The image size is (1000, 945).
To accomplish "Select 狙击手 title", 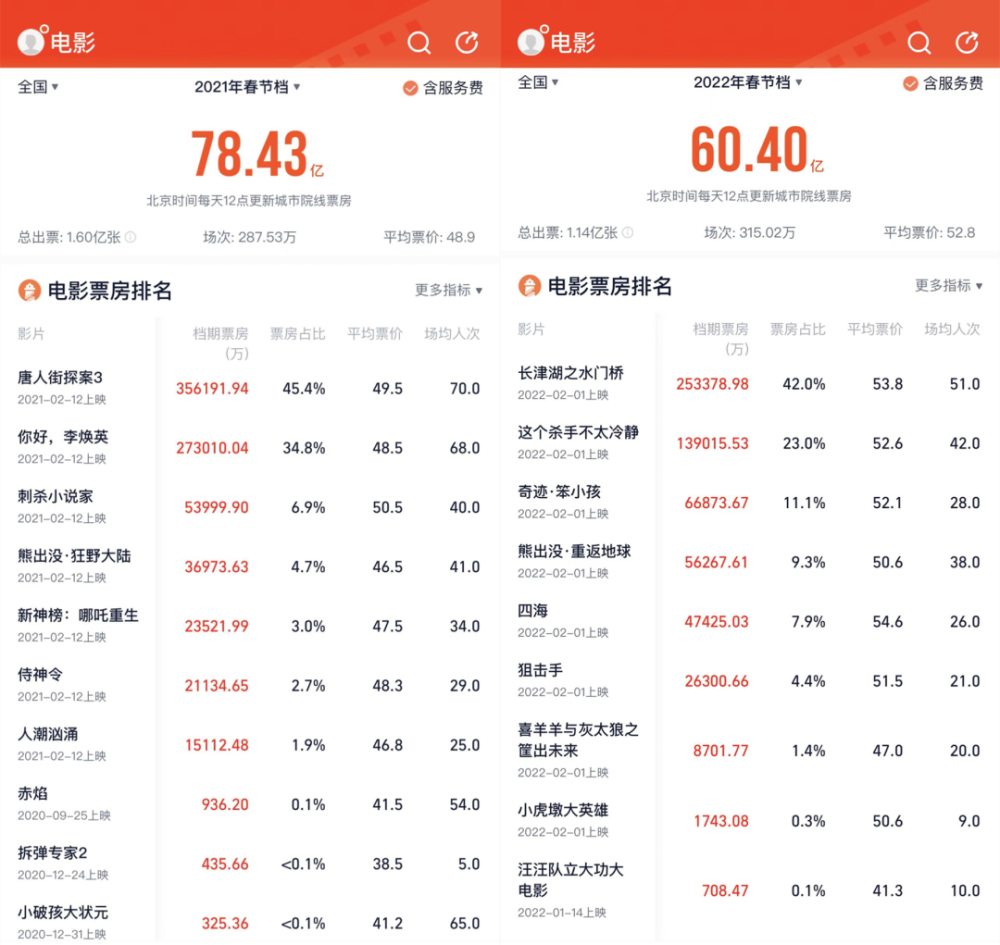I will [x=540, y=670].
